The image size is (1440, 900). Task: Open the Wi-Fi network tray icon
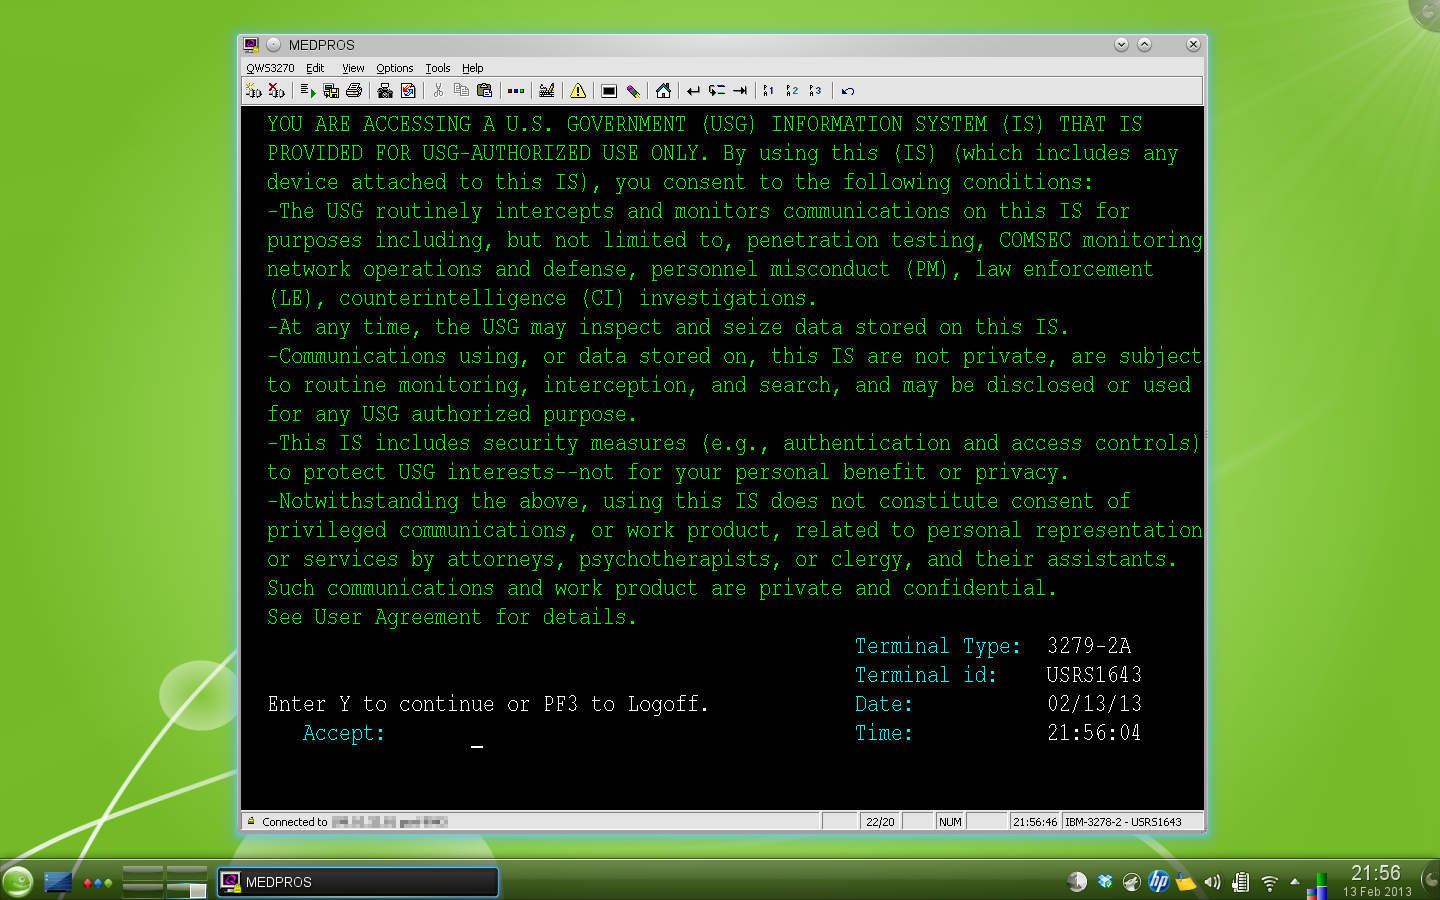[x=1269, y=883]
